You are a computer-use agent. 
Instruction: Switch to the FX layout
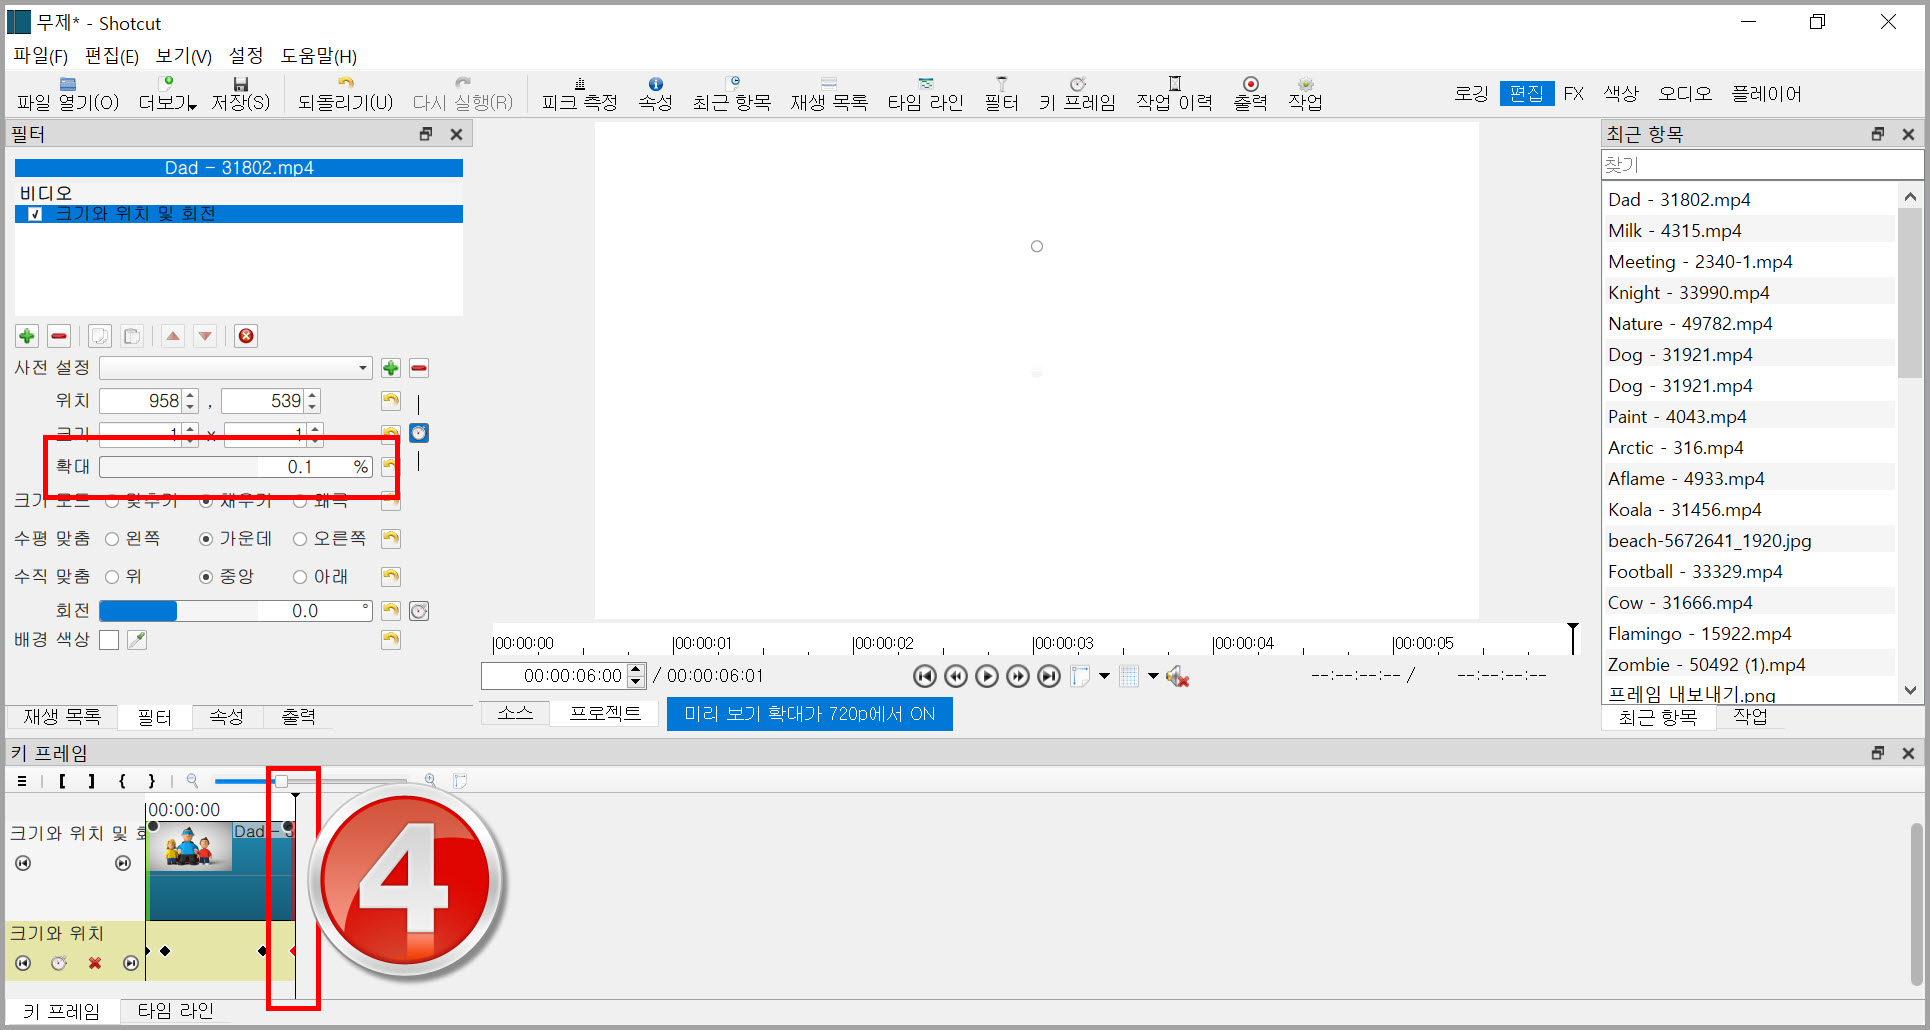[x=1574, y=94]
